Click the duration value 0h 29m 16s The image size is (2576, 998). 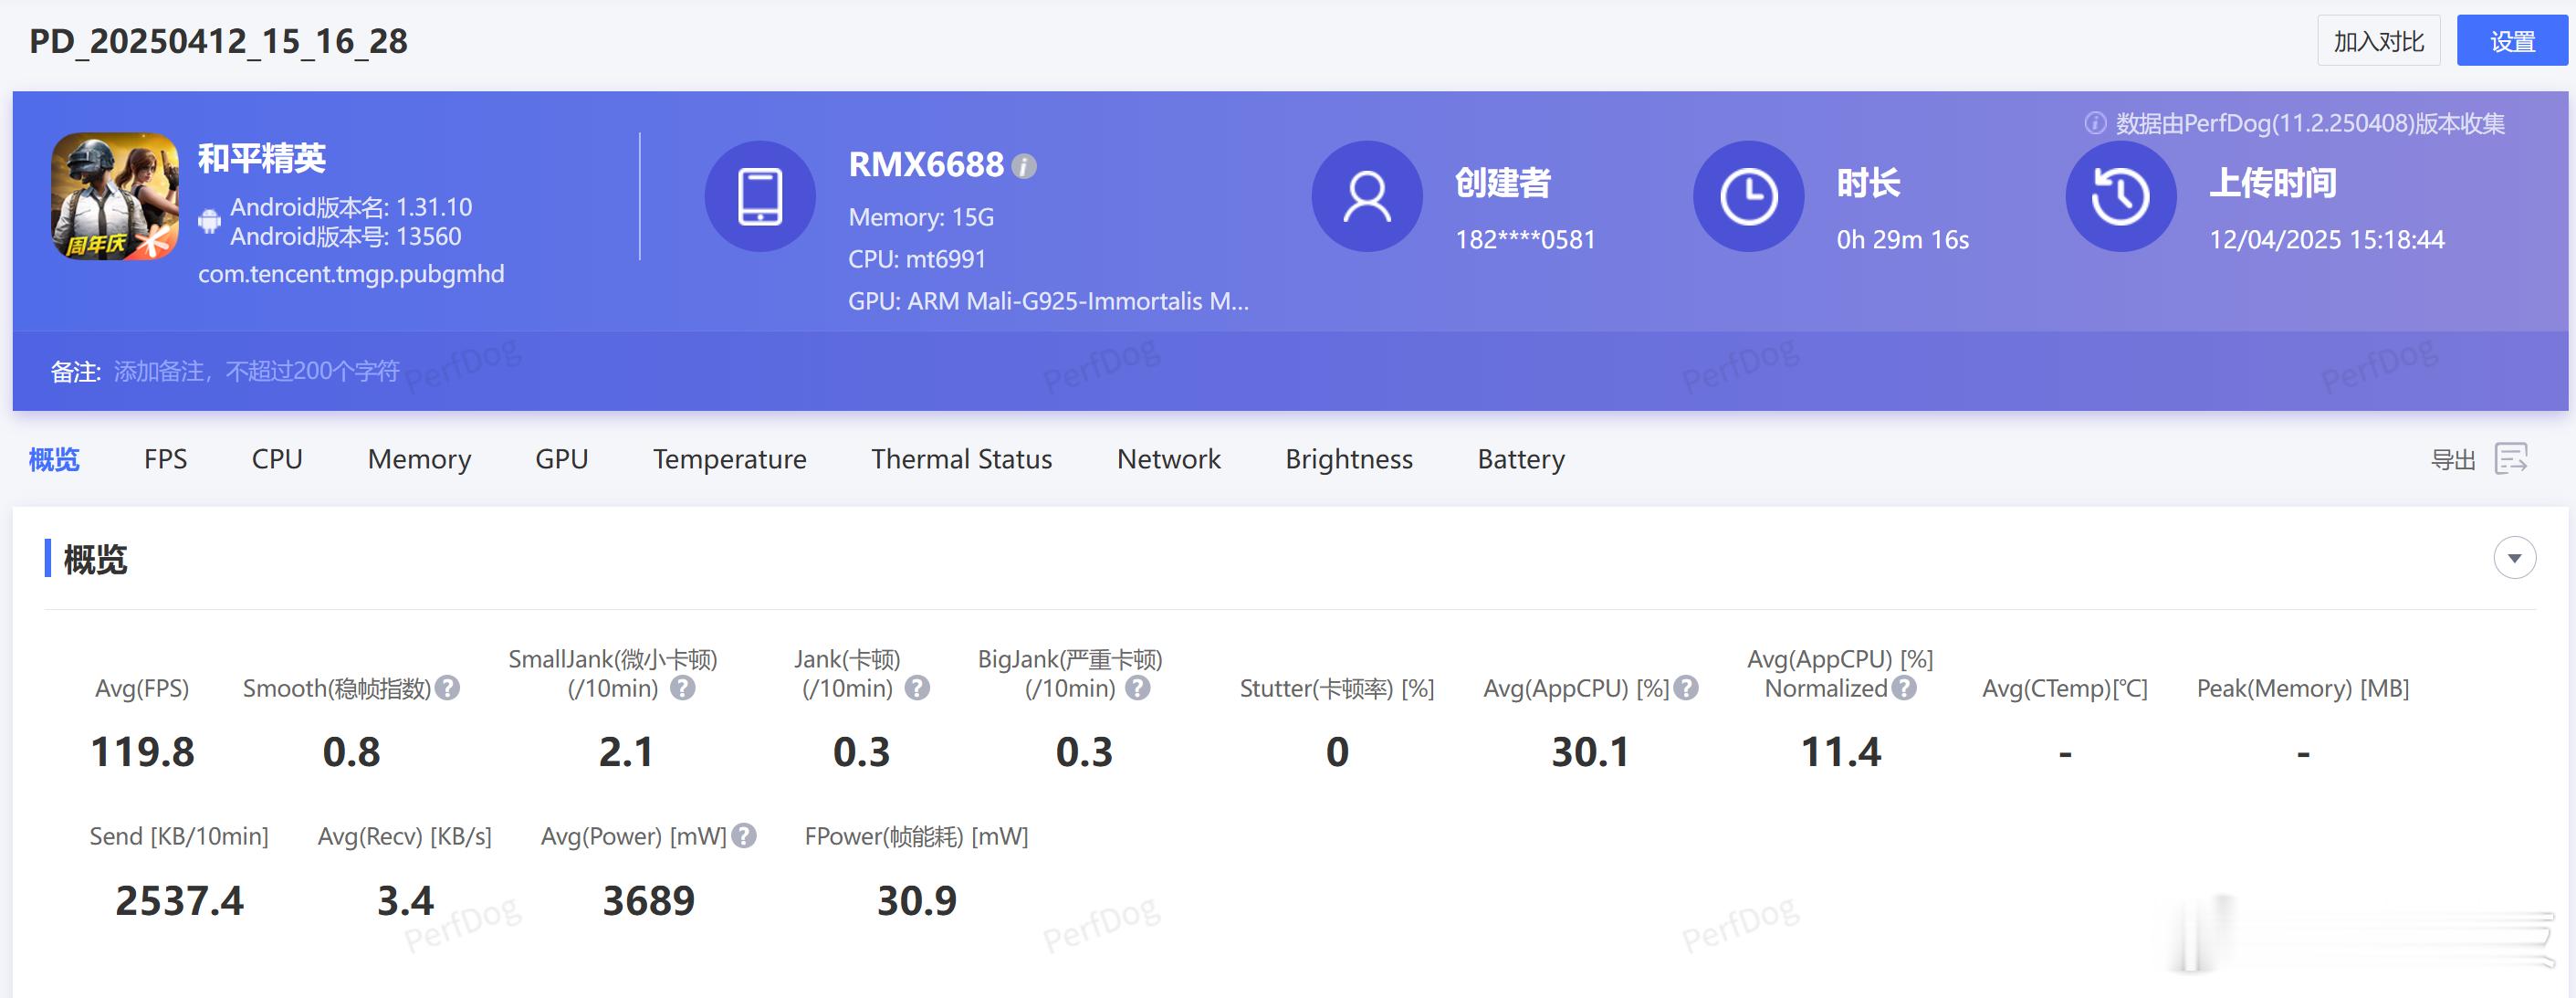coord(1902,240)
